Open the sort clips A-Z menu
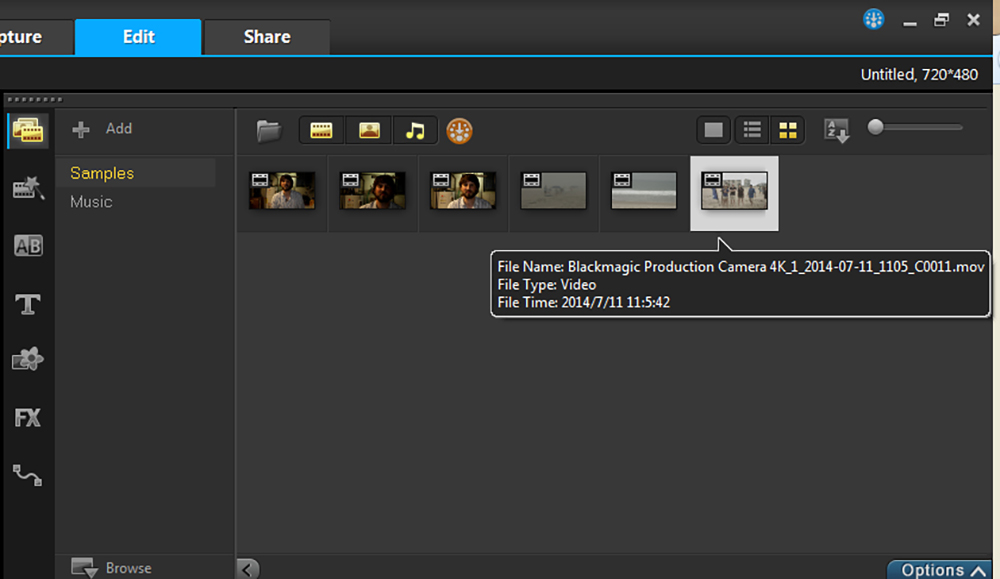Screen dimensions: 1000x579 tap(837, 131)
